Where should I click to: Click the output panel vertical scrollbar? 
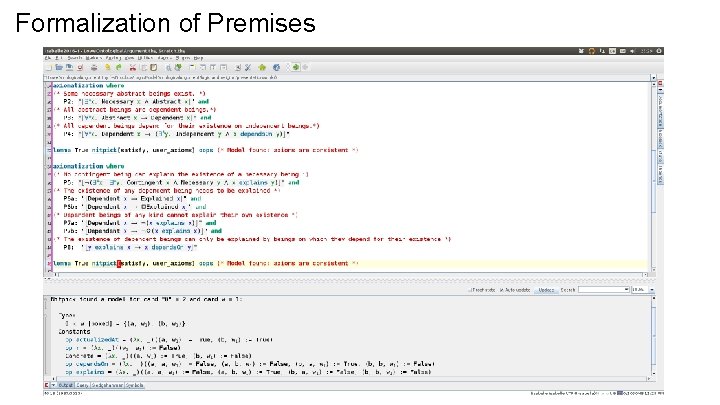(x=653, y=336)
